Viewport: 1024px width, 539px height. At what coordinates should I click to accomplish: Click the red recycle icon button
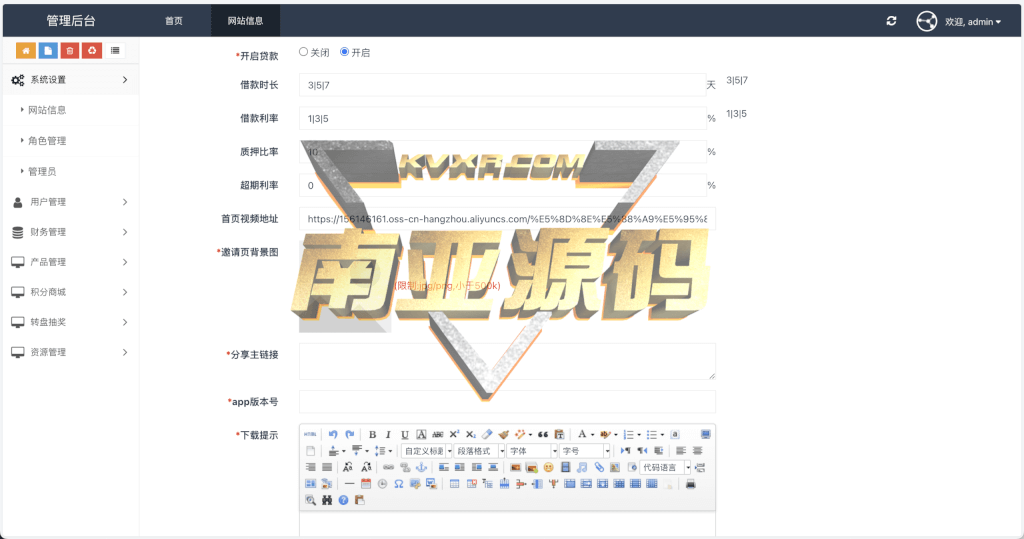tap(92, 51)
